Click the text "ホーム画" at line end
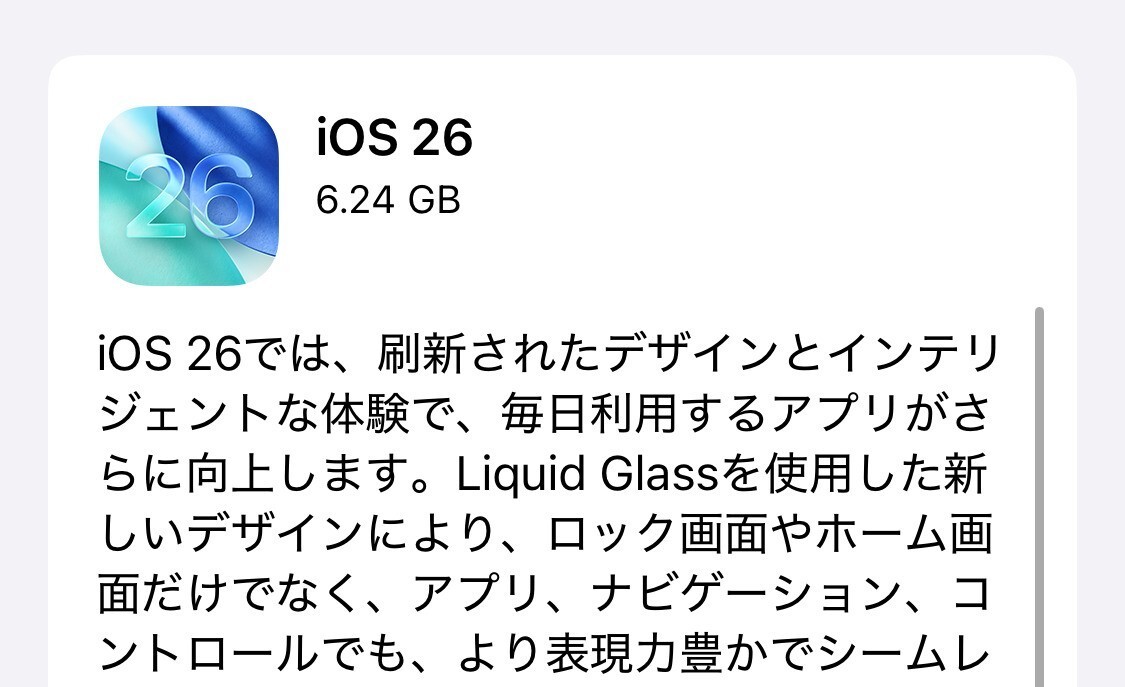Viewport: 1125px width, 687px height. (905, 534)
